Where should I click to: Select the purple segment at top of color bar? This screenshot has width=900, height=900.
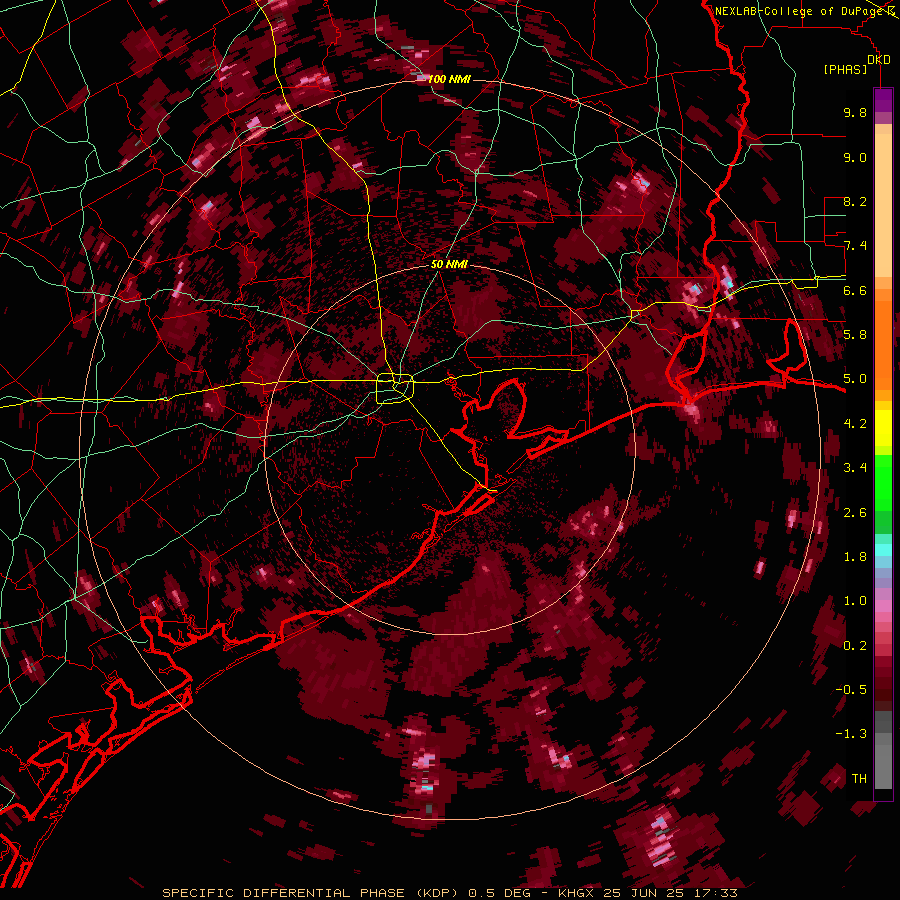[x=883, y=100]
